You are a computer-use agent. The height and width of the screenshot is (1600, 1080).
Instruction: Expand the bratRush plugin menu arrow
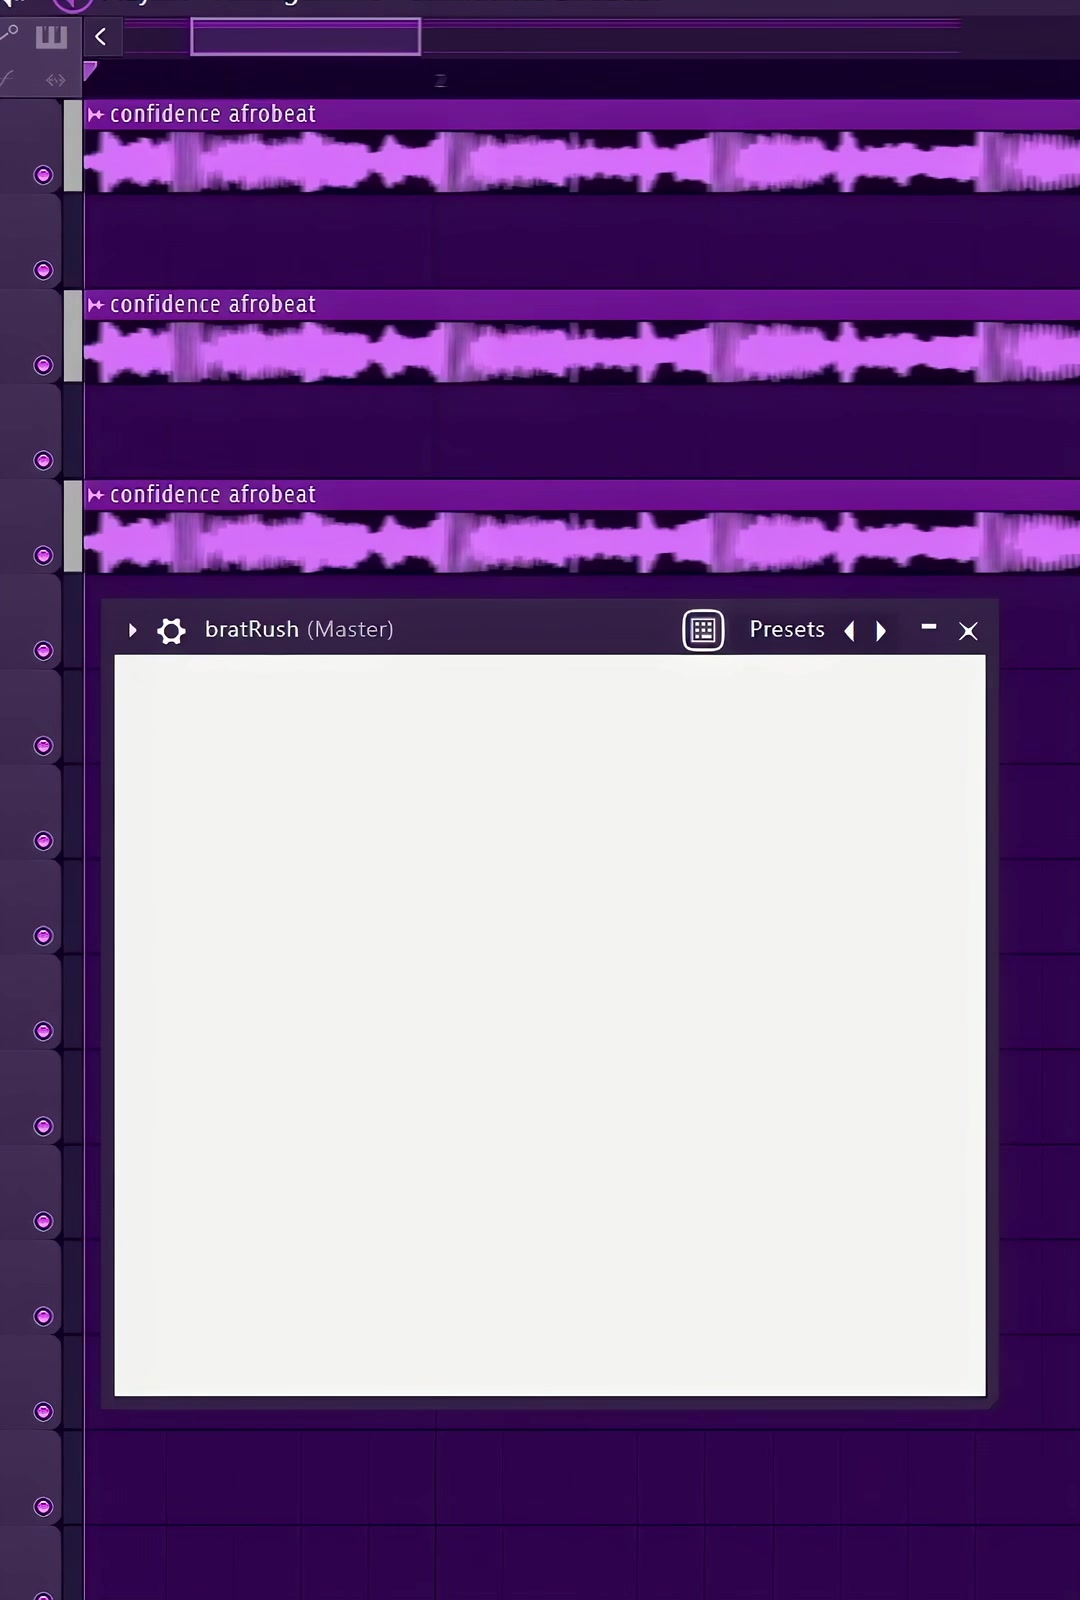pyautogui.click(x=132, y=630)
